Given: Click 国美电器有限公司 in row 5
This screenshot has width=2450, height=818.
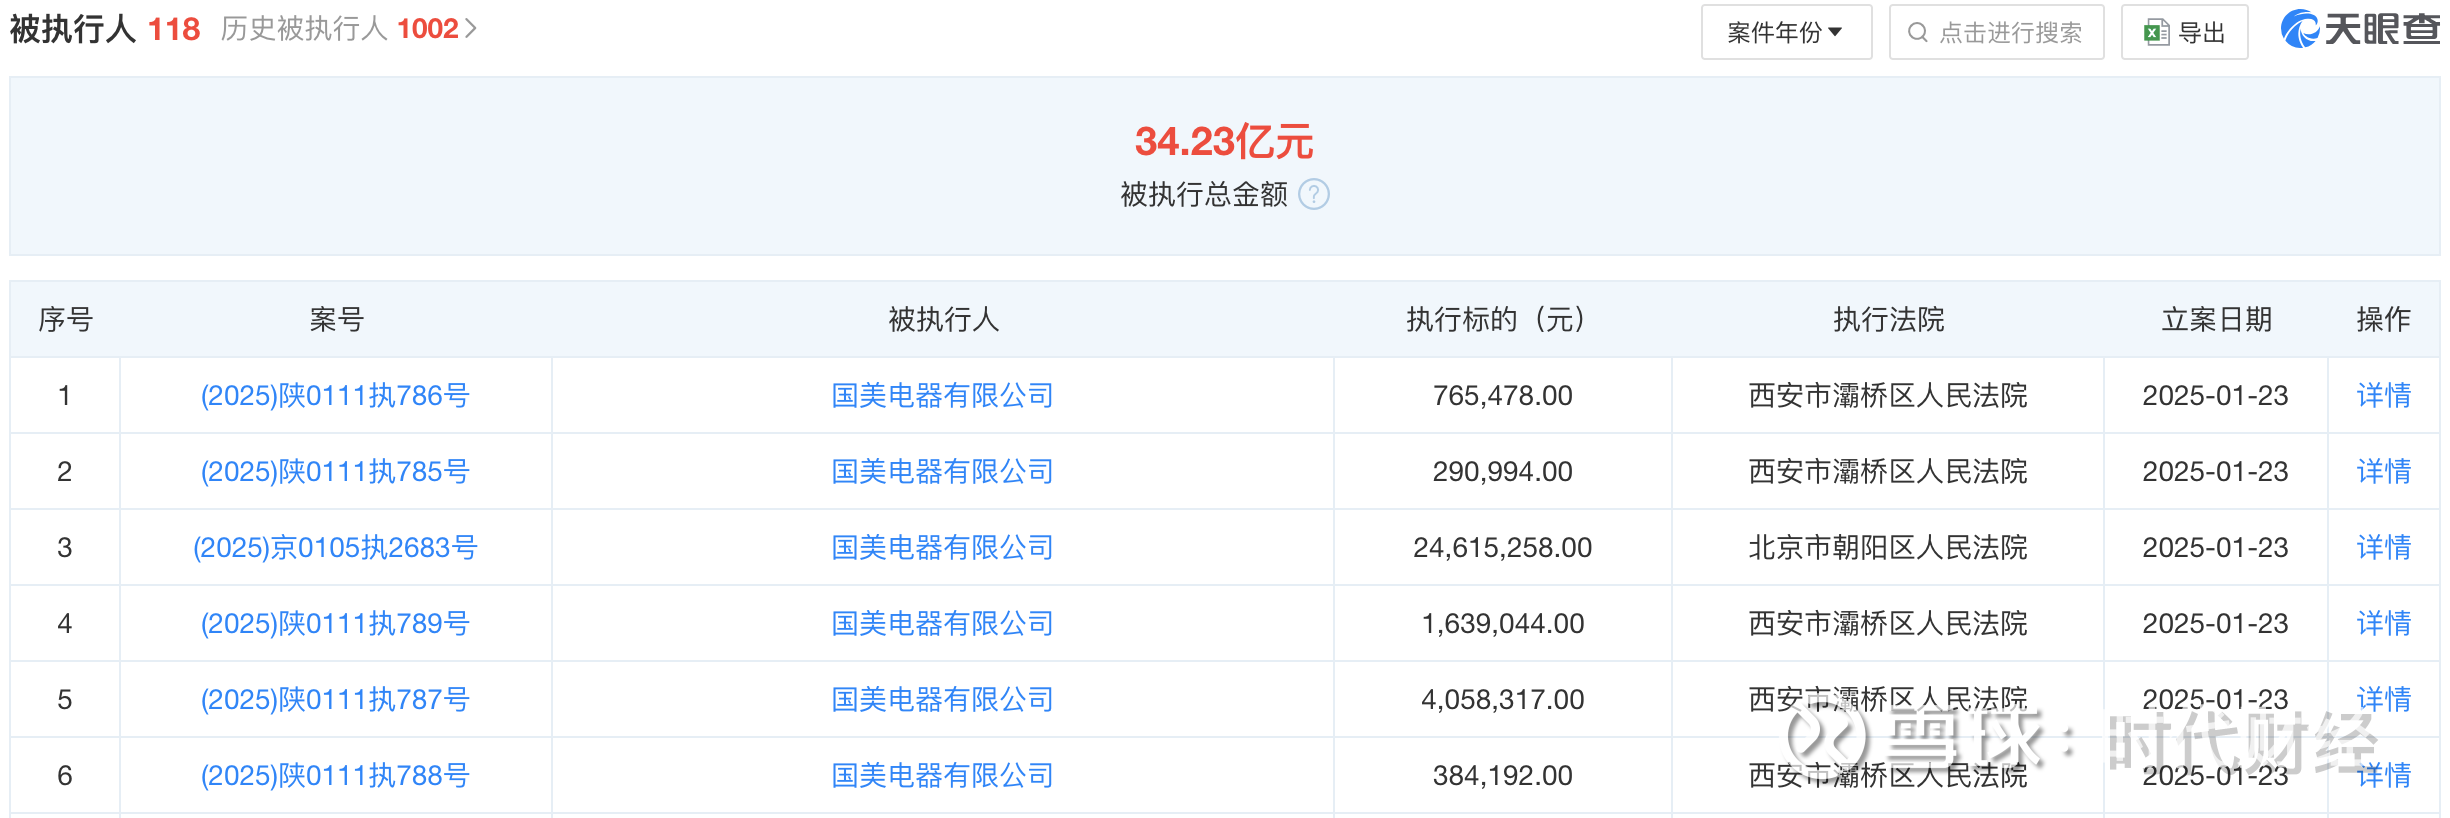Looking at the screenshot, I should 942,700.
